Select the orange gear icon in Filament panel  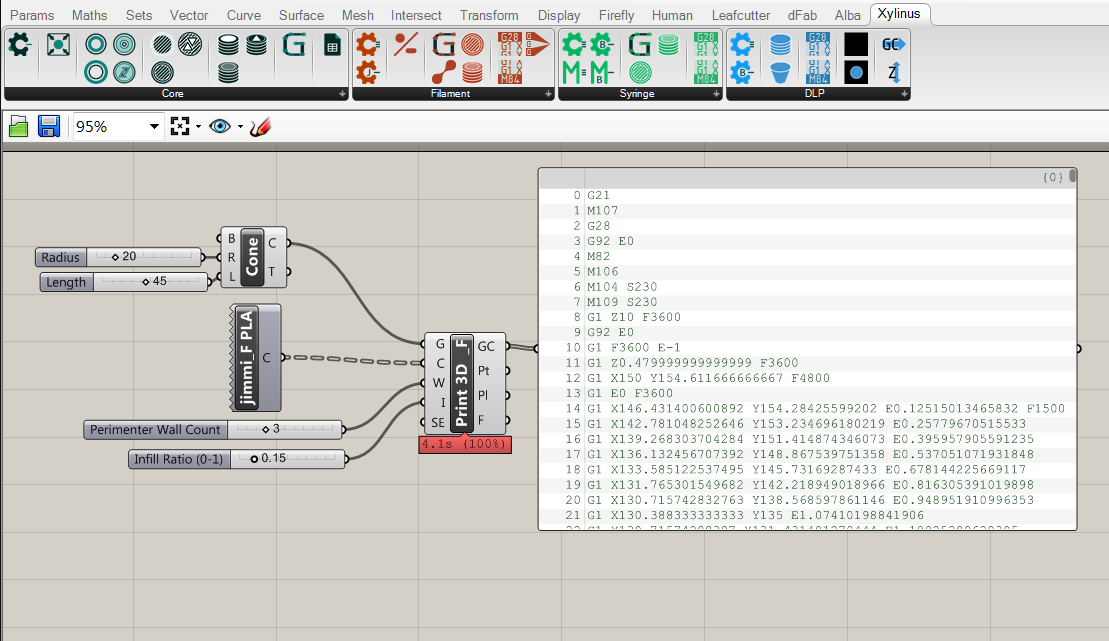[x=367, y=45]
